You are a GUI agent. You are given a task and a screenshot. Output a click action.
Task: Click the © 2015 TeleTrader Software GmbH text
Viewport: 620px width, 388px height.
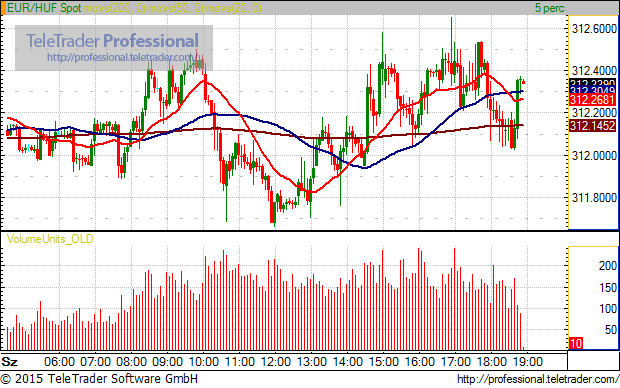coord(99,379)
